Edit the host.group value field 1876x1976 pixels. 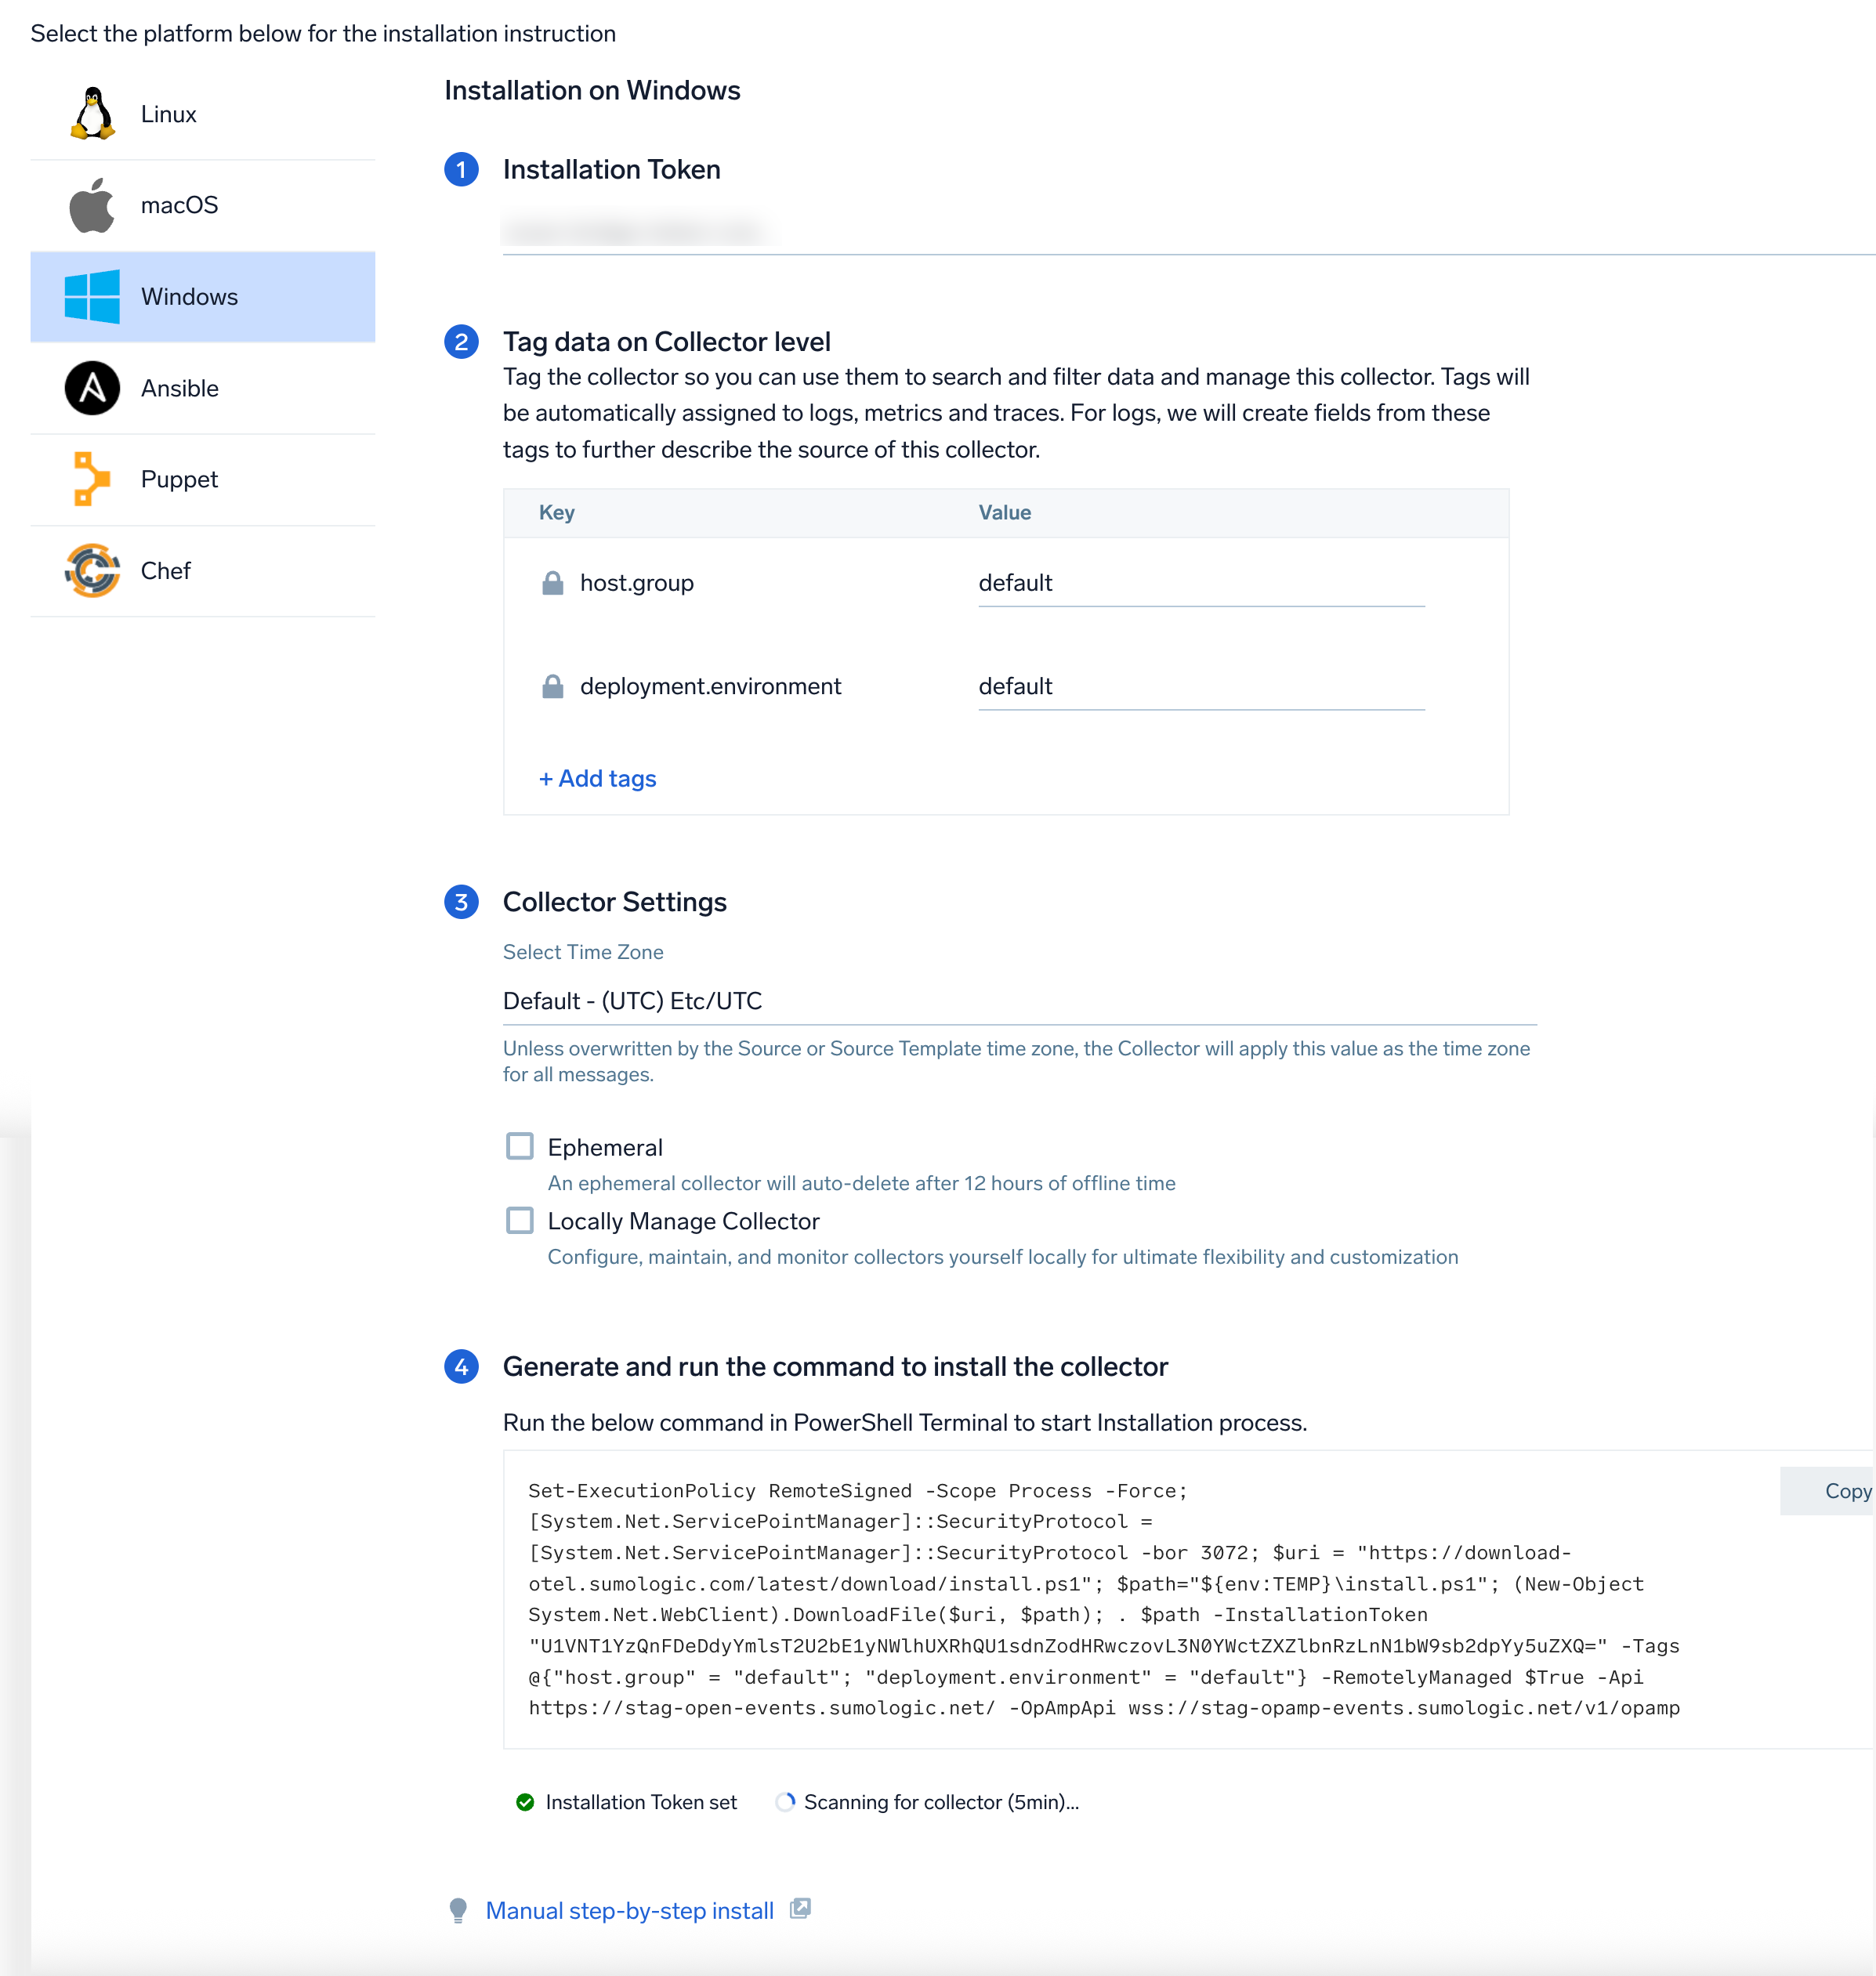[1200, 583]
